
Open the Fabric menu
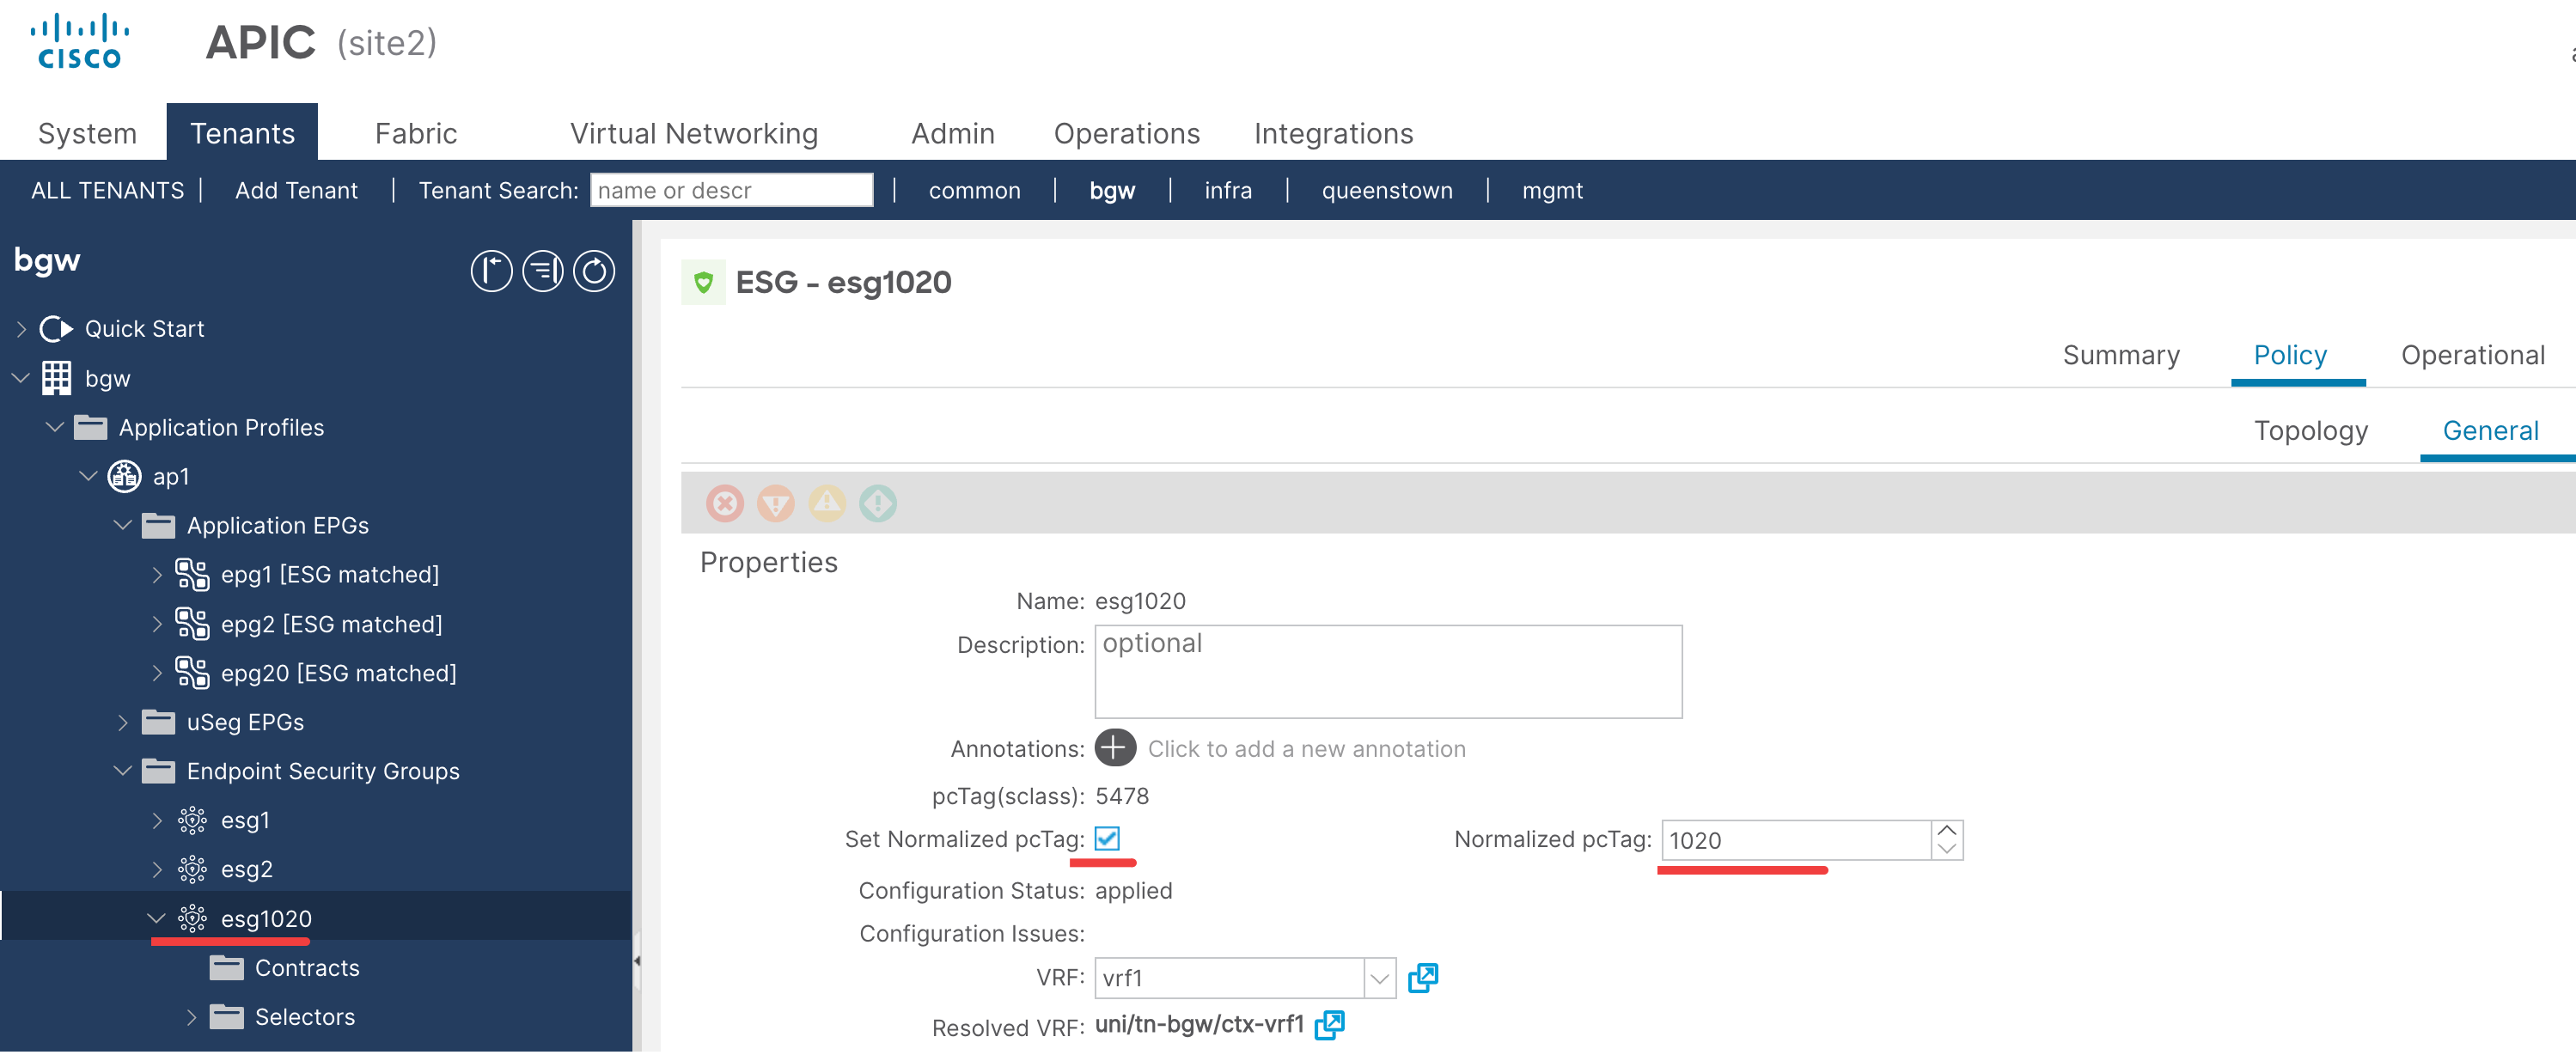coord(416,133)
